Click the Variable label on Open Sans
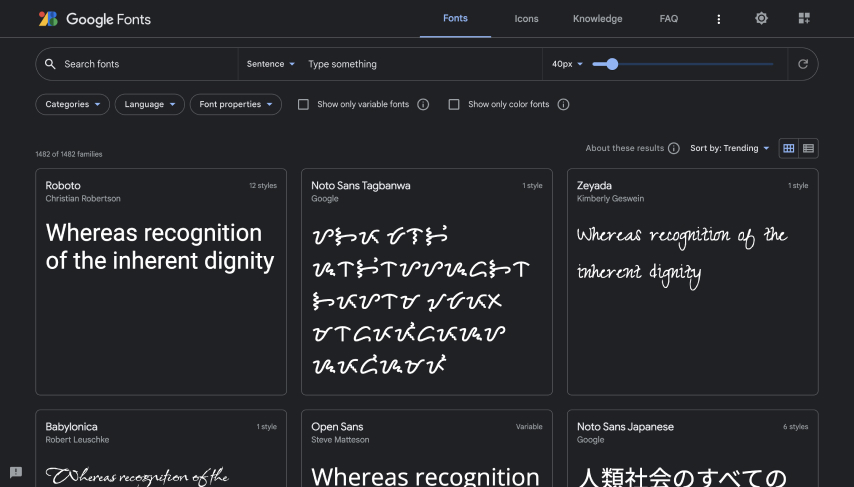Screen dimensions: 854x487 coord(529,427)
